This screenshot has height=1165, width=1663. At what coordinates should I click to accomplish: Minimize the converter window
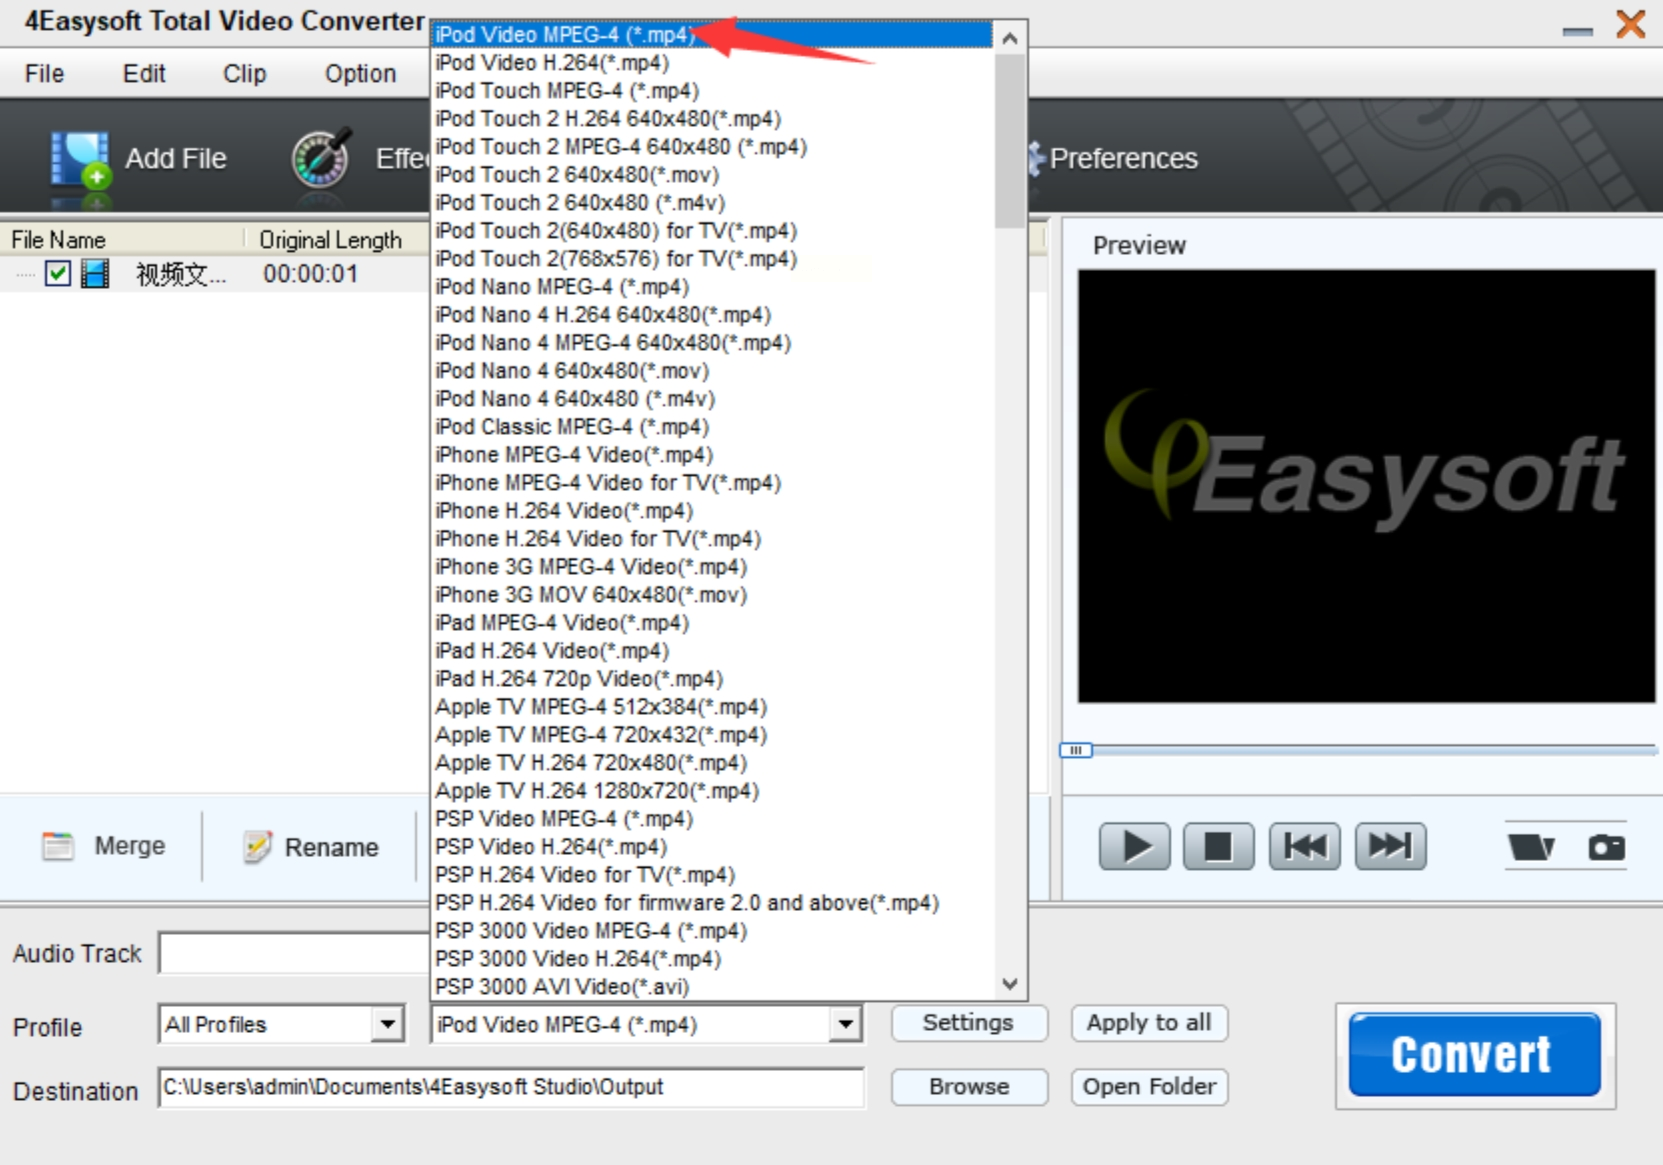1577,31
